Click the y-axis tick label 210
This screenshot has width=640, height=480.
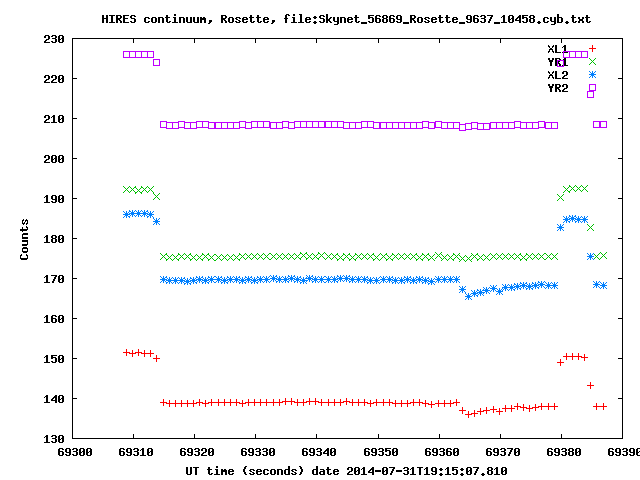pyautogui.click(x=54, y=119)
